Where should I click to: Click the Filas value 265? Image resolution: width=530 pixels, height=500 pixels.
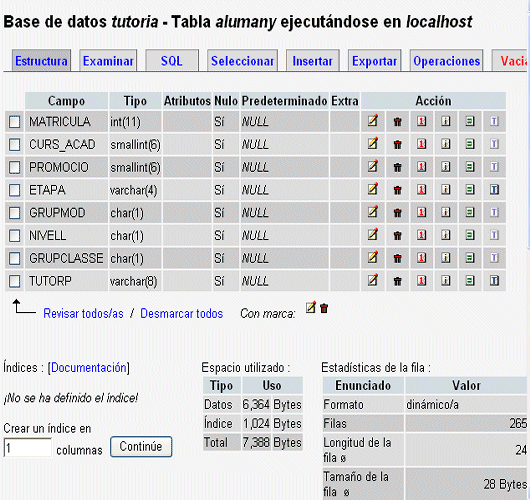coord(518,424)
